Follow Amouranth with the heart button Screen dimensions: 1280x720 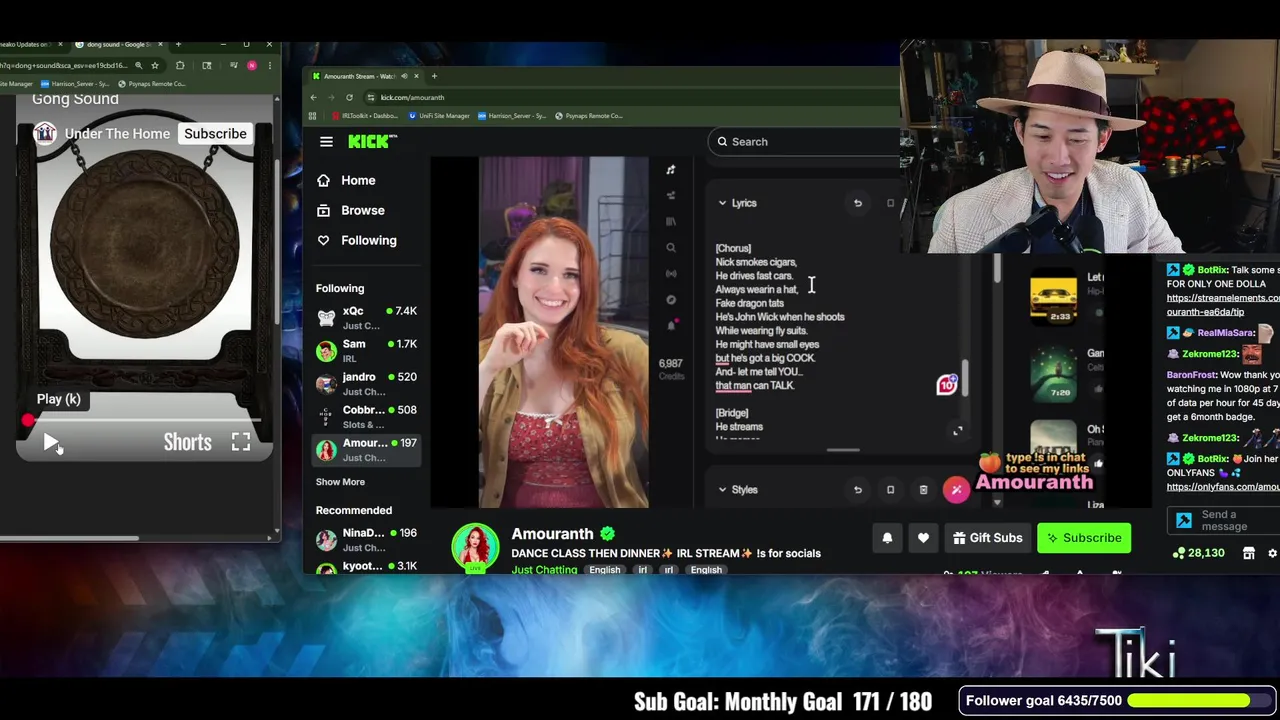923,538
